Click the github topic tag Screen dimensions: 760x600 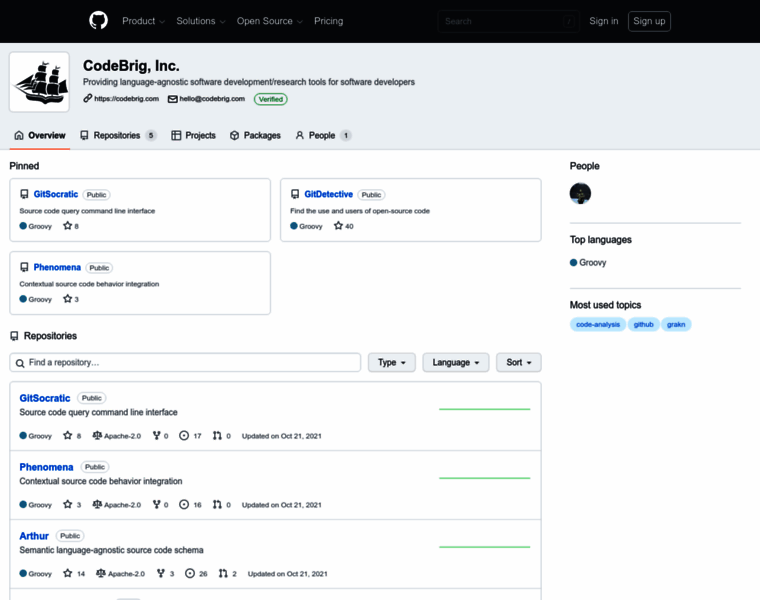click(643, 324)
